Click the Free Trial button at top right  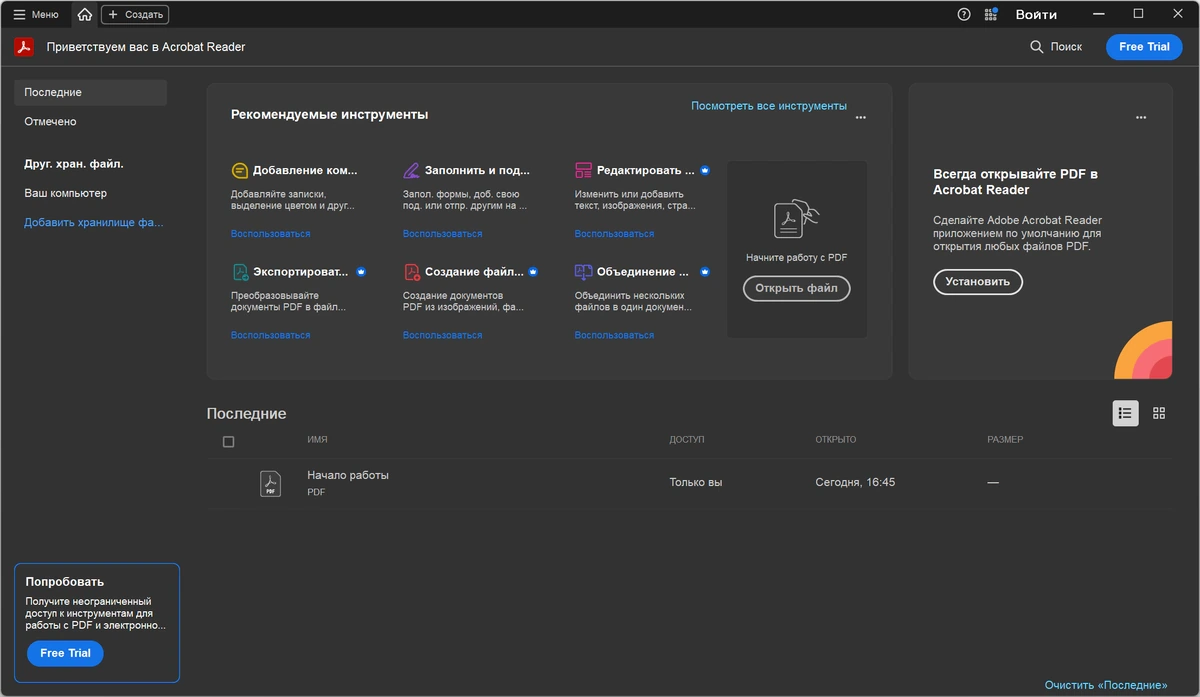(1144, 47)
